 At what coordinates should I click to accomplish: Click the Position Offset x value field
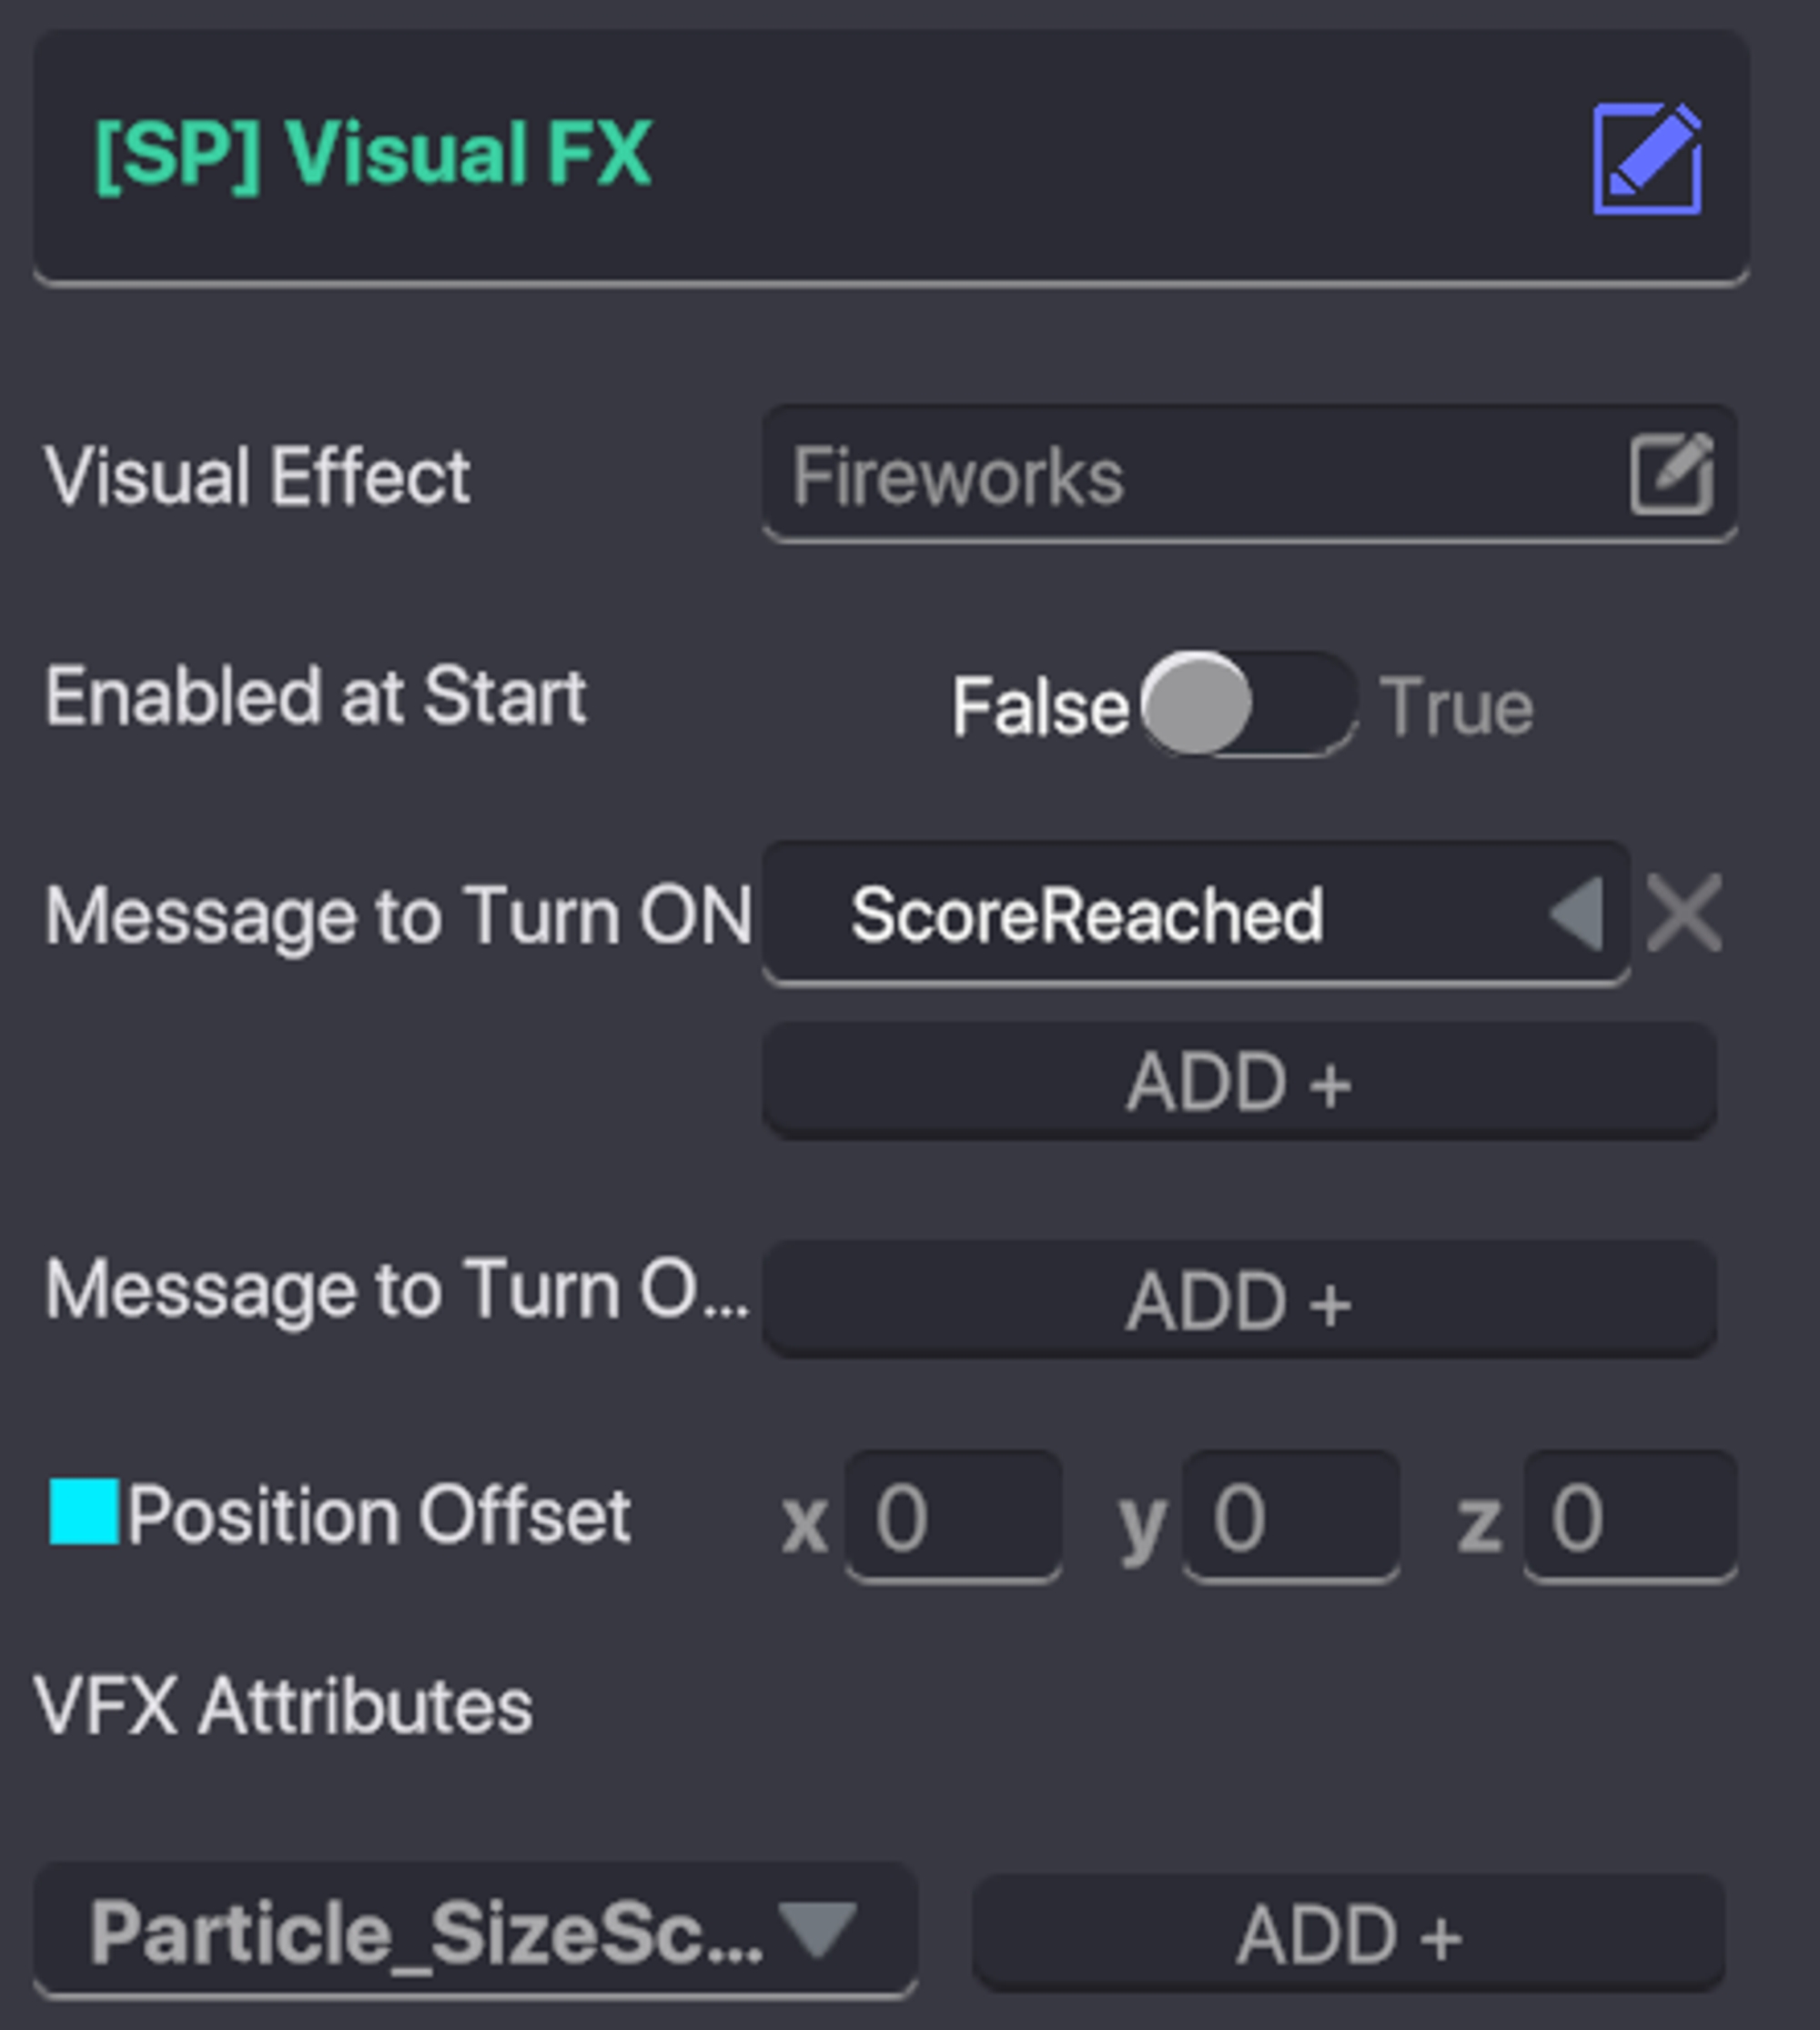pyautogui.click(x=953, y=1516)
